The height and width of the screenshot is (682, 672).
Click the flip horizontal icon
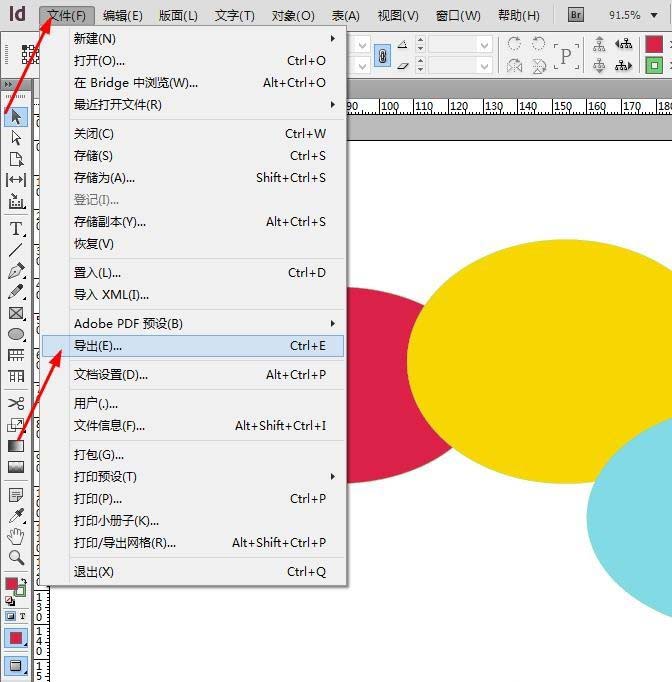[514, 66]
